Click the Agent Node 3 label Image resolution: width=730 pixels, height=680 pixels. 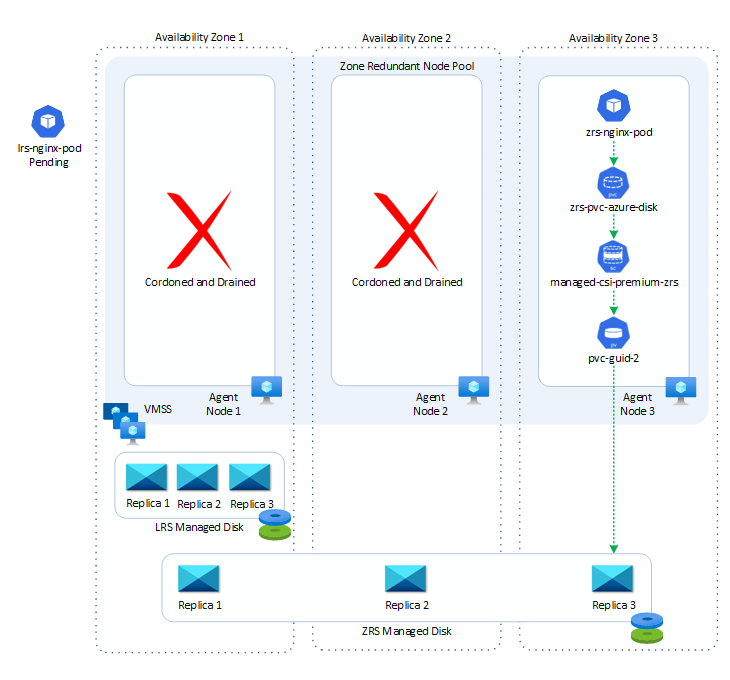[x=637, y=404]
